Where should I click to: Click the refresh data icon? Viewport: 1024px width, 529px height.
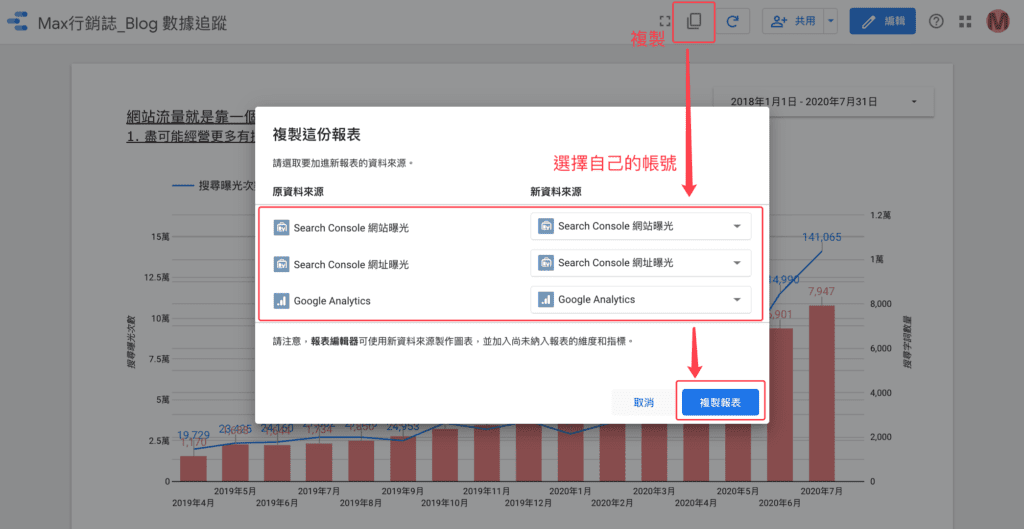click(x=731, y=21)
